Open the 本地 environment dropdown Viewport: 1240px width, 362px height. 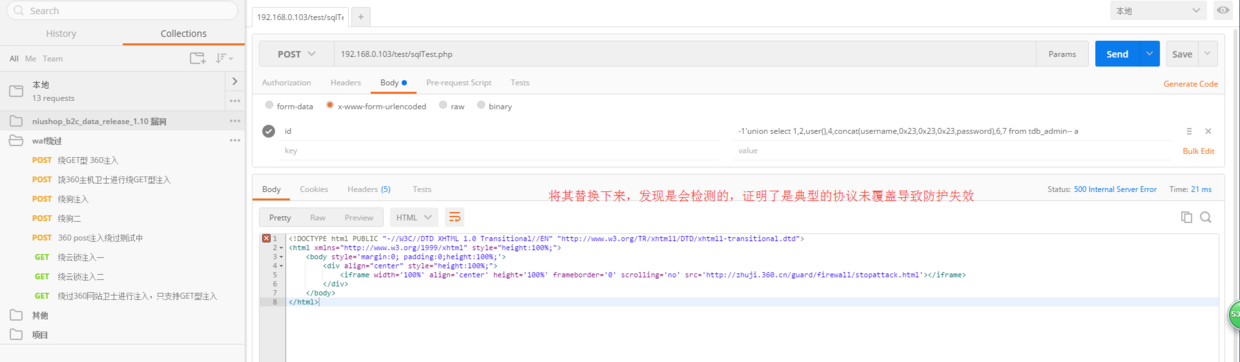tap(1158, 11)
